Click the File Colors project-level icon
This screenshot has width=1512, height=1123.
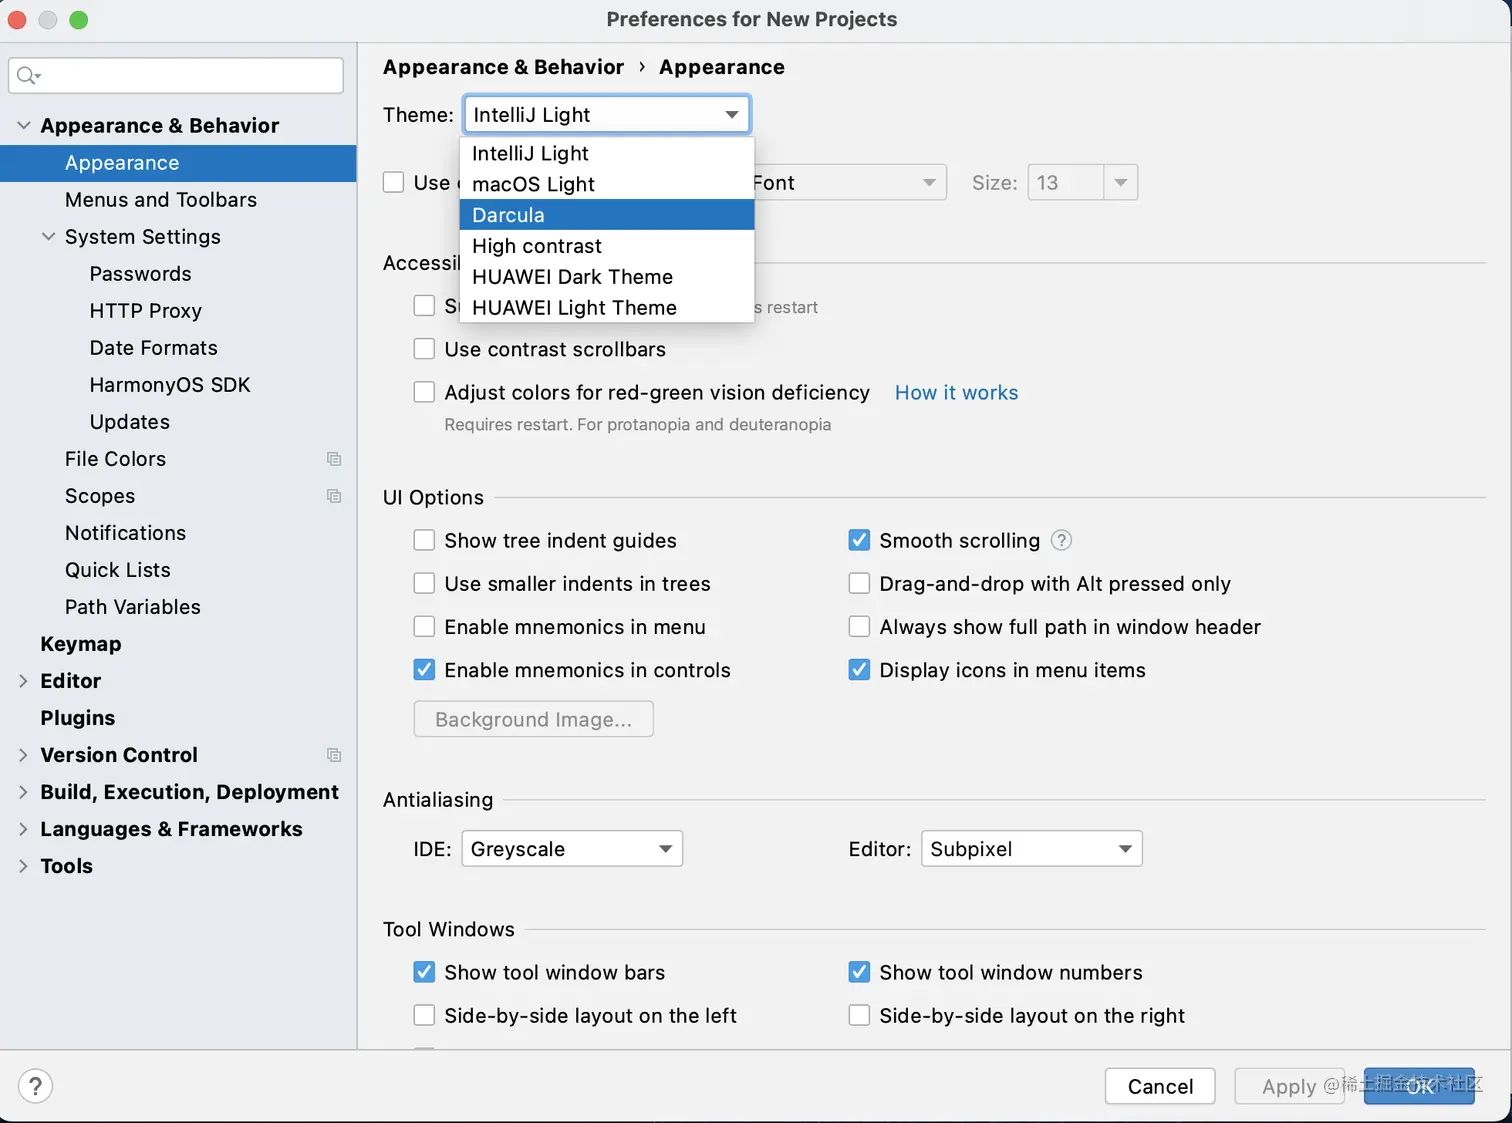334,459
